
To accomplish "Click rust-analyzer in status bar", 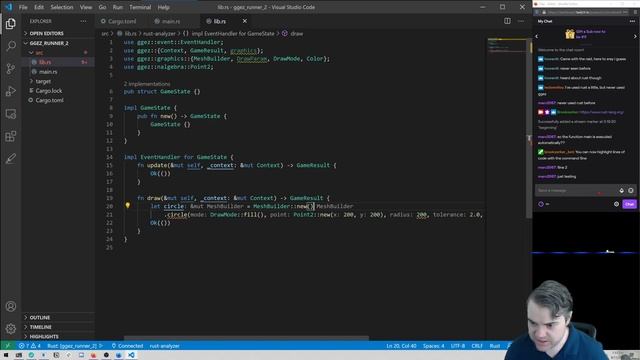I will point(164,346).
